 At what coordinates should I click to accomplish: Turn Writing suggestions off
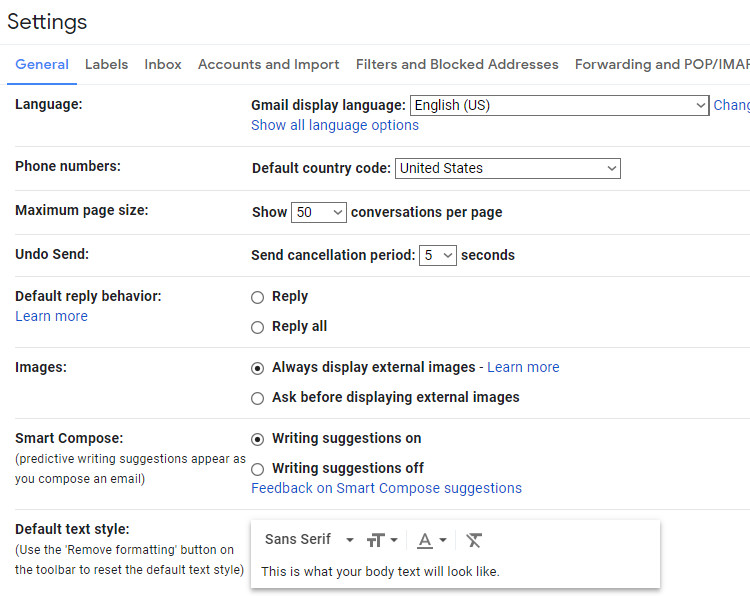click(x=257, y=469)
